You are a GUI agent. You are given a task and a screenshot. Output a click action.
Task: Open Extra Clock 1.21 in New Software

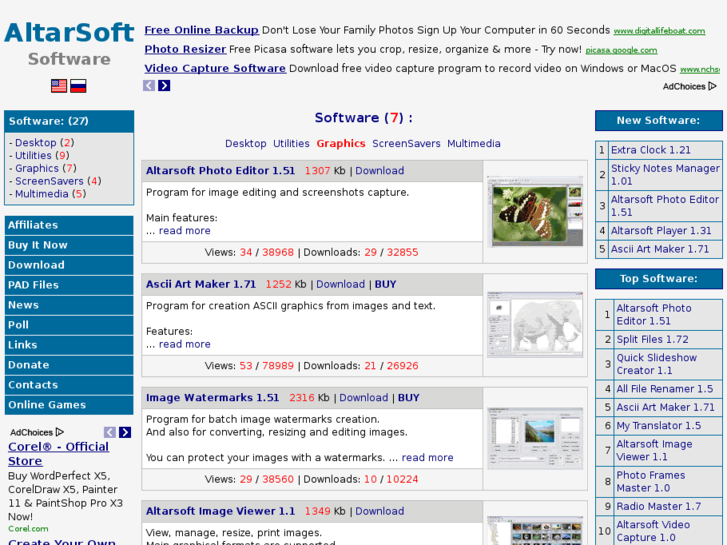pyautogui.click(x=650, y=150)
